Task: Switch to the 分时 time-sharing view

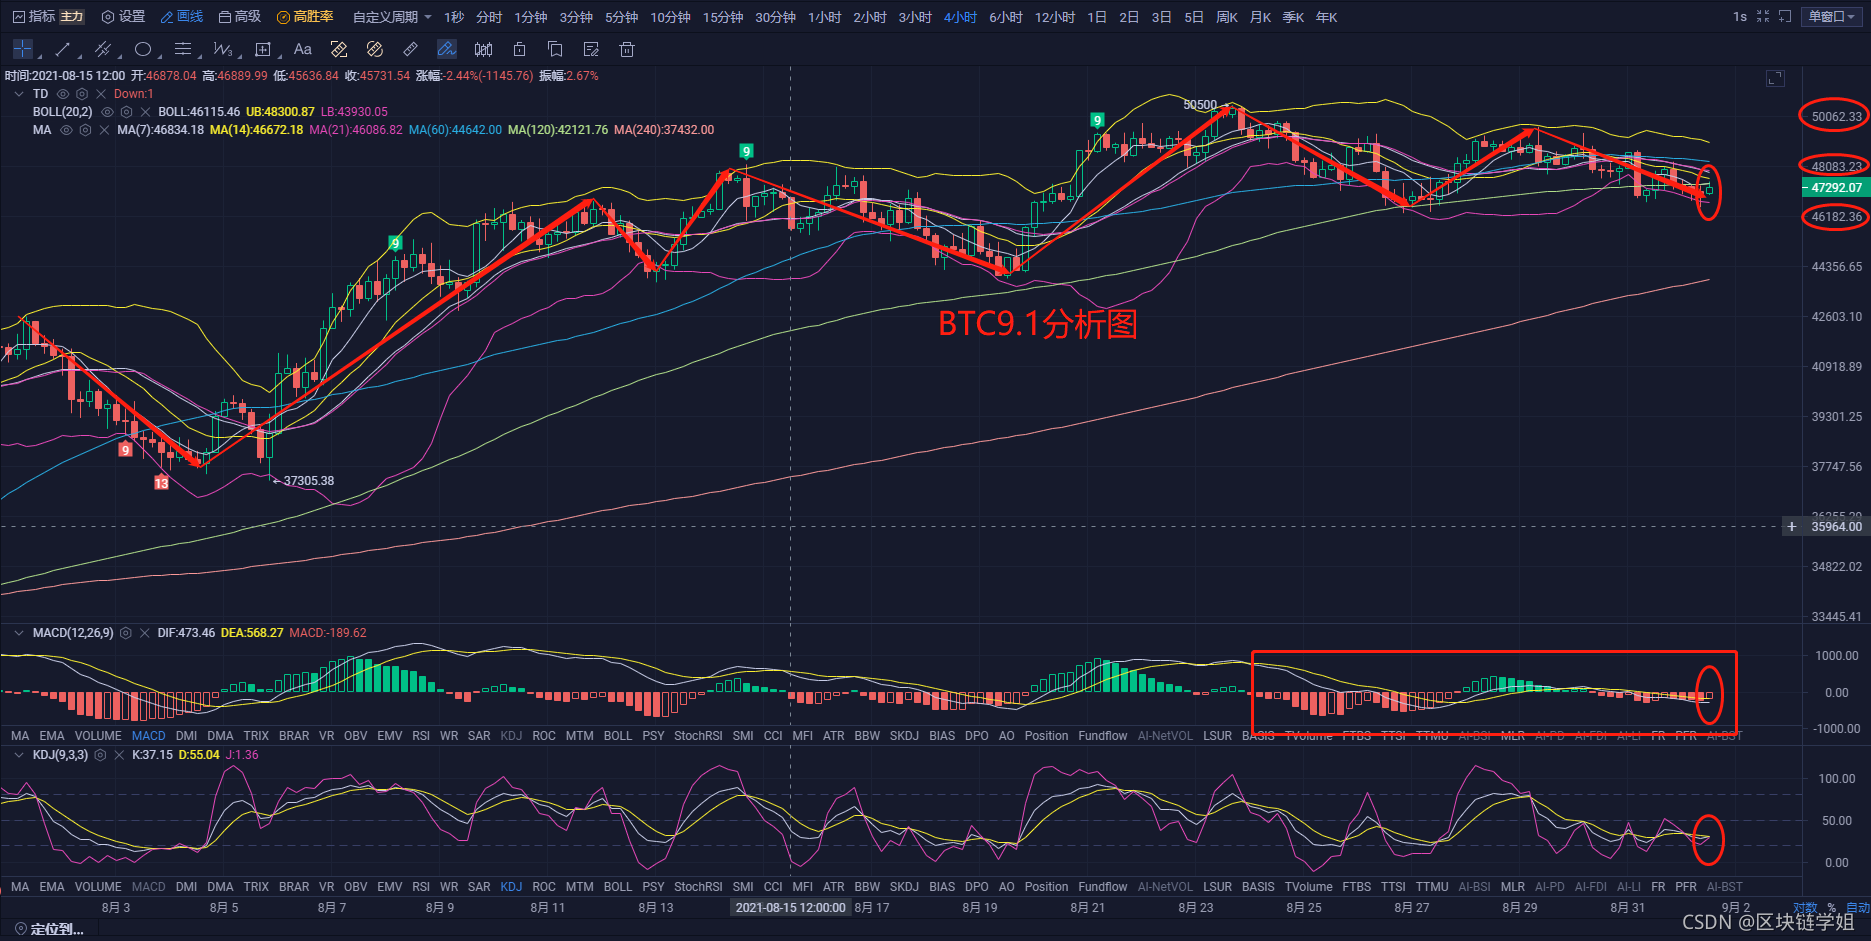Action: 489,17
